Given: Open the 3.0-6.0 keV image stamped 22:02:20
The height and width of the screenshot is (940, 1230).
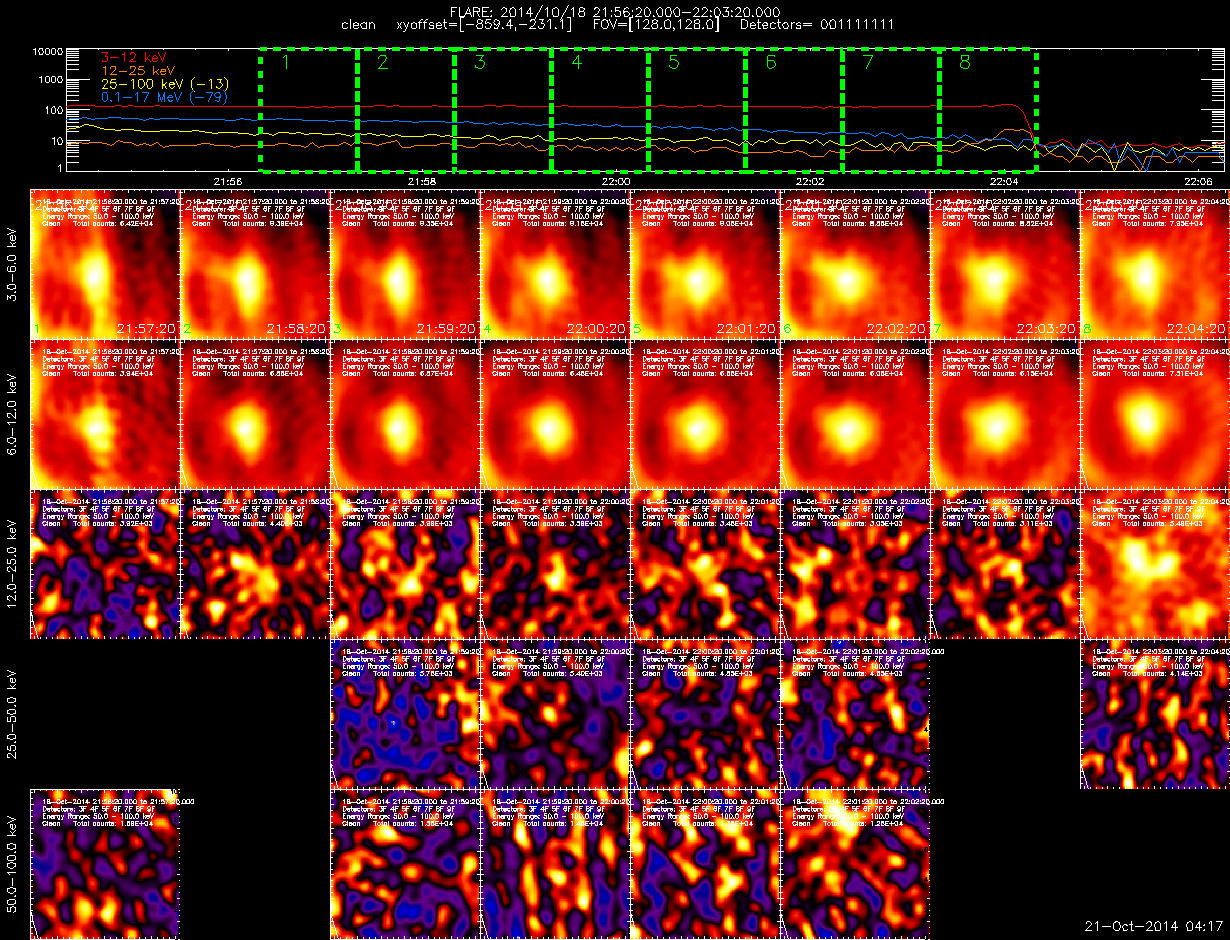Looking at the screenshot, I should pyautogui.click(x=855, y=263).
